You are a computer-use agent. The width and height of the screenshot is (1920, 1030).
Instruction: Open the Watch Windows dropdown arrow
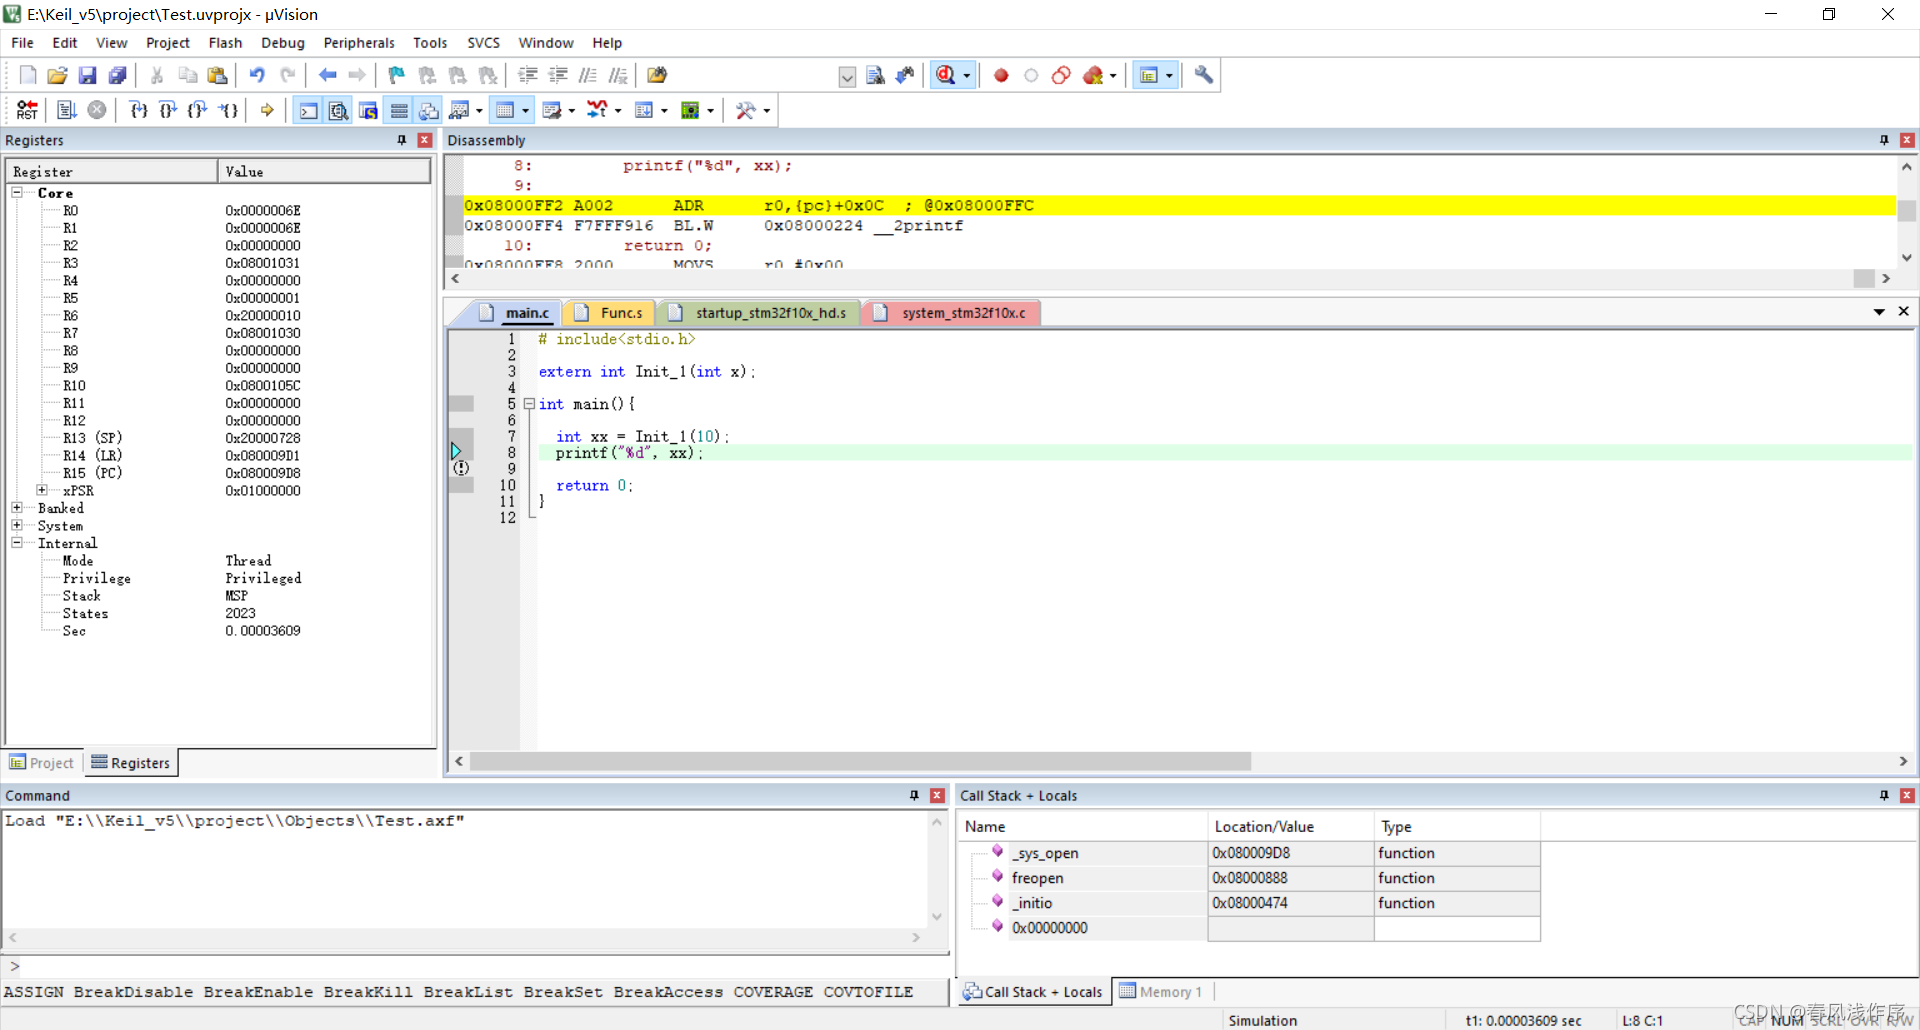[479, 111]
